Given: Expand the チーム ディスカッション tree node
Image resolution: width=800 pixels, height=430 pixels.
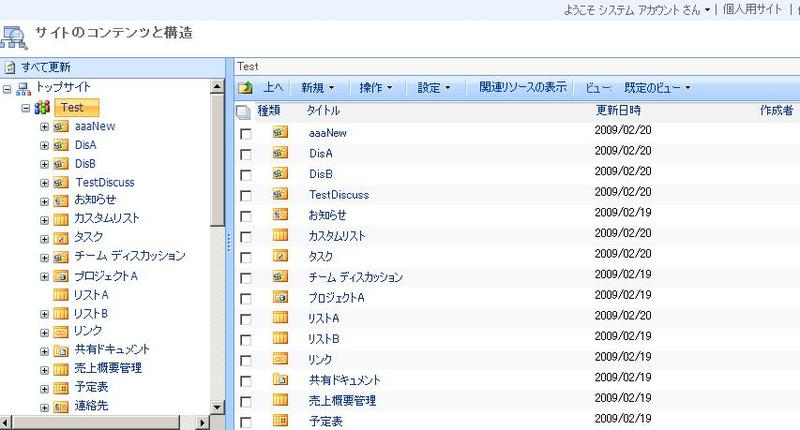Looking at the screenshot, I should point(44,258).
